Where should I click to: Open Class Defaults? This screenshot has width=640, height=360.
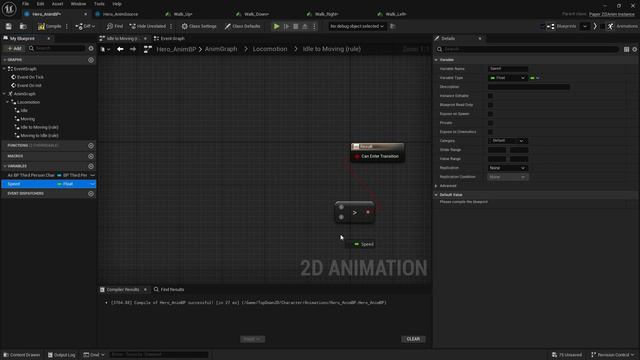242,26
